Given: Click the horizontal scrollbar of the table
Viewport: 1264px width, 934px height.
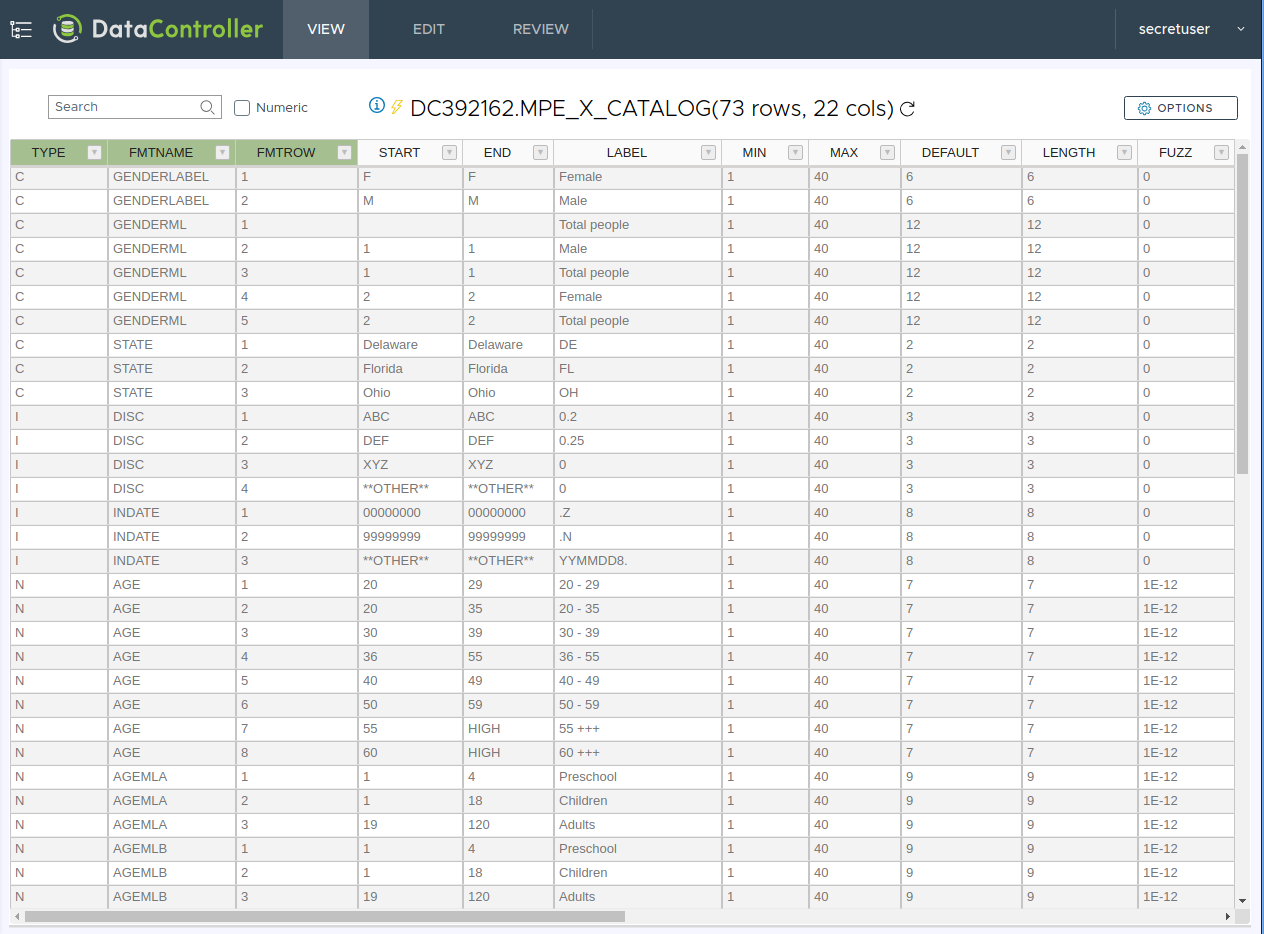Looking at the screenshot, I should click(x=324, y=916).
